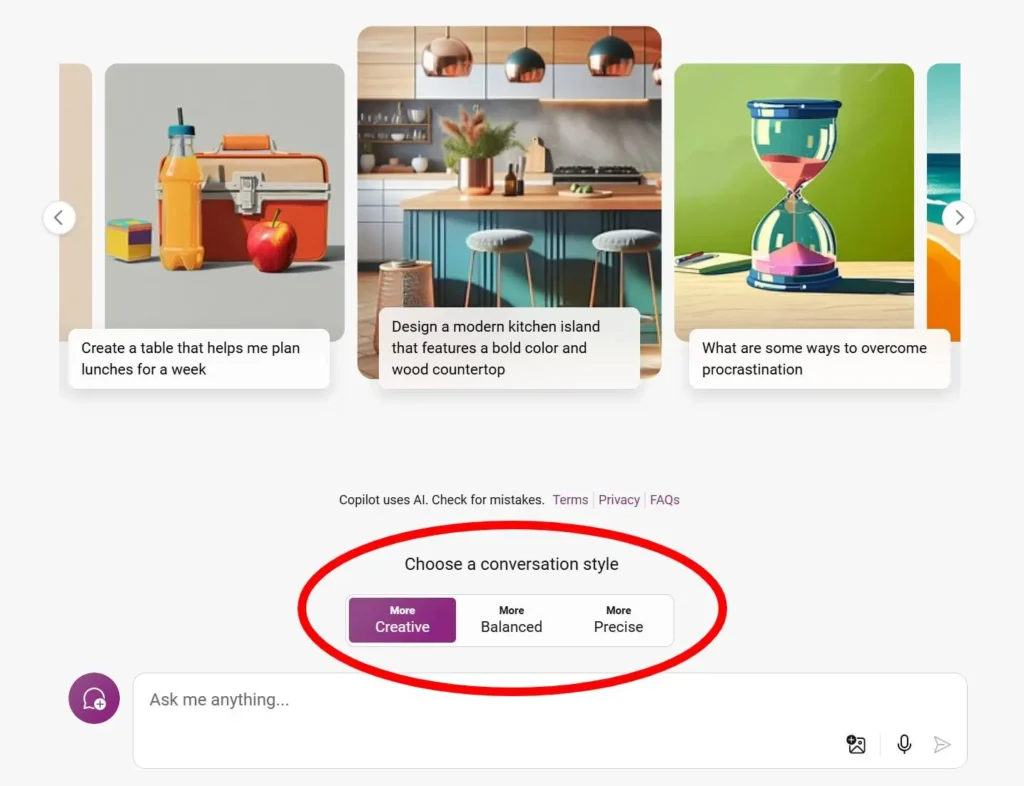
Task: Switch to More Balanced conversation style
Action: tap(511, 620)
